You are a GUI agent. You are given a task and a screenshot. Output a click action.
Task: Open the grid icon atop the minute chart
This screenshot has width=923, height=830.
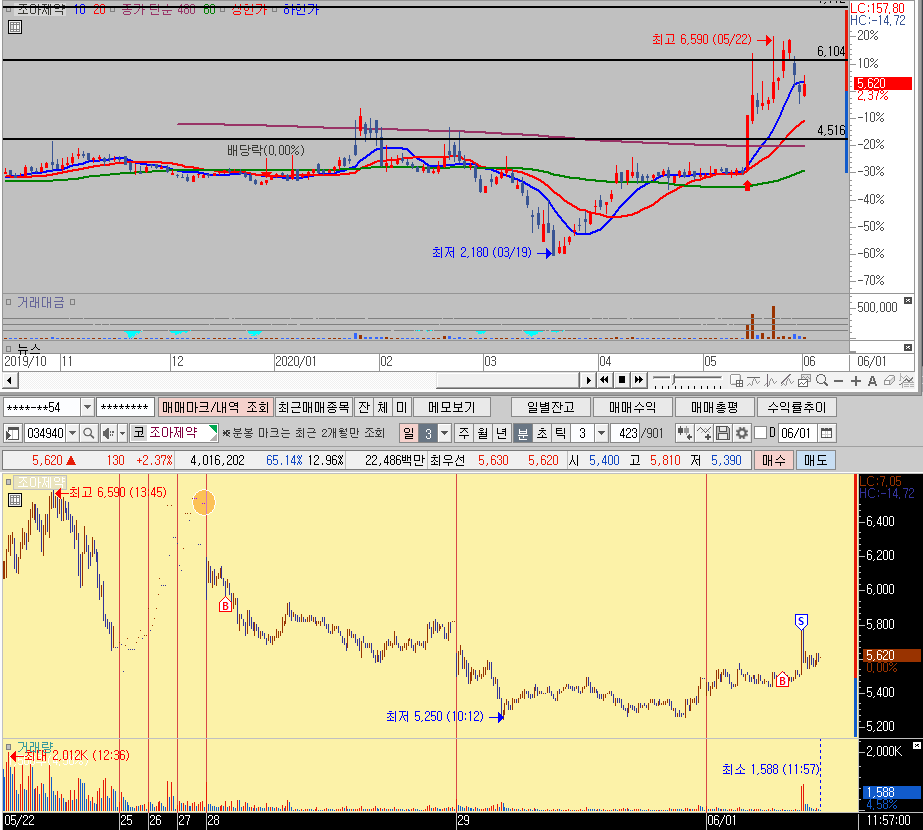[15, 500]
